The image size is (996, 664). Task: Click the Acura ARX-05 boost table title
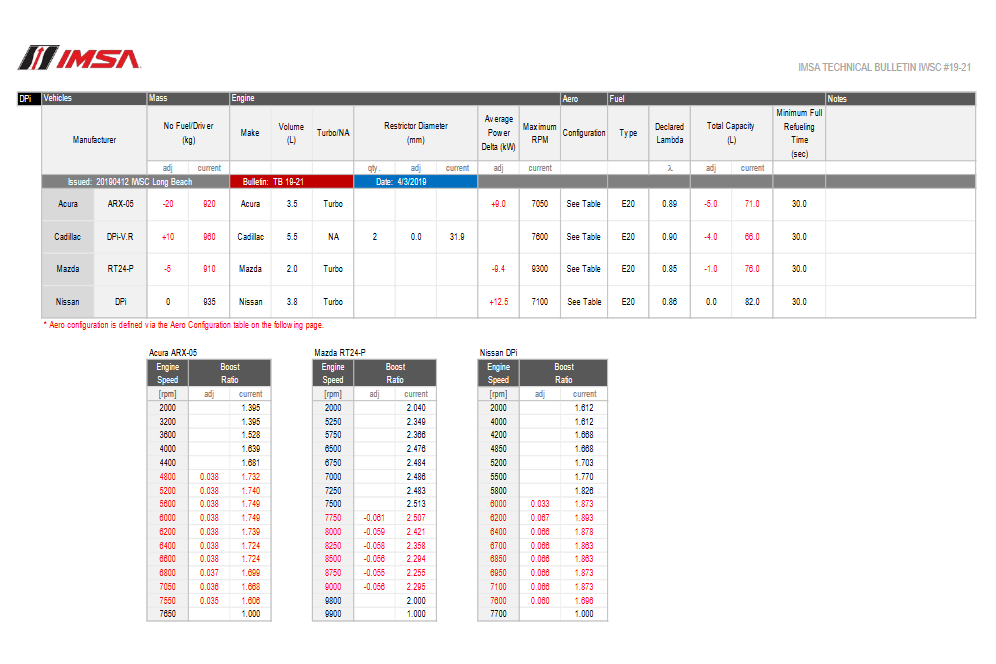[x=173, y=353]
